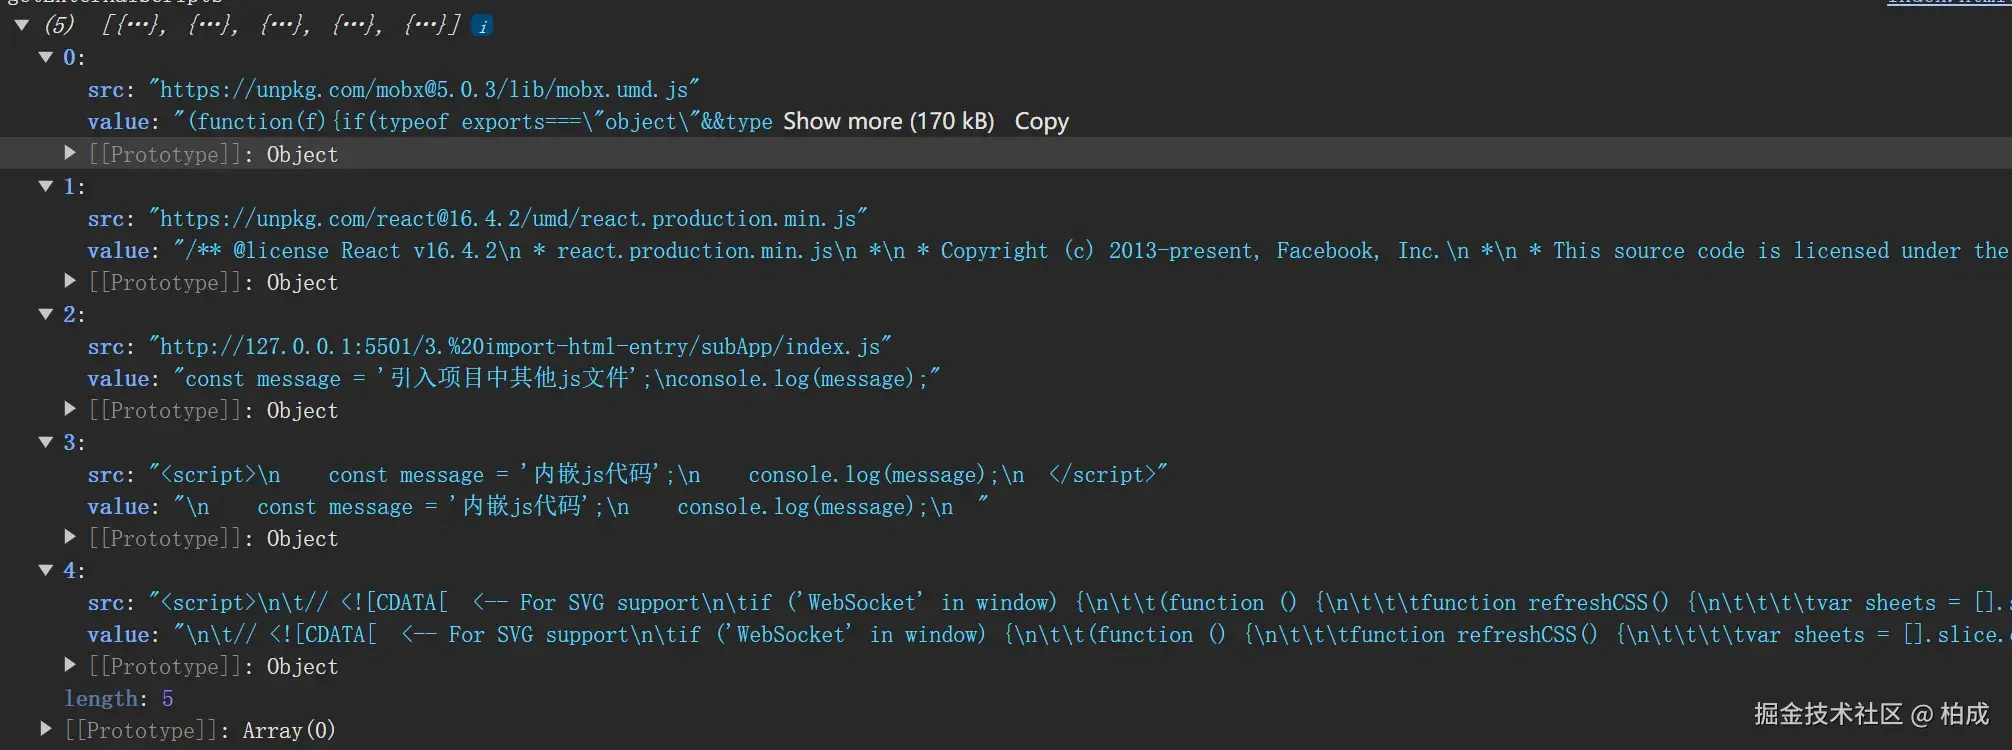
Task: Expand [[Prototype]] Object under item 4
Action: pyautogui.click(x=70, y=665)
